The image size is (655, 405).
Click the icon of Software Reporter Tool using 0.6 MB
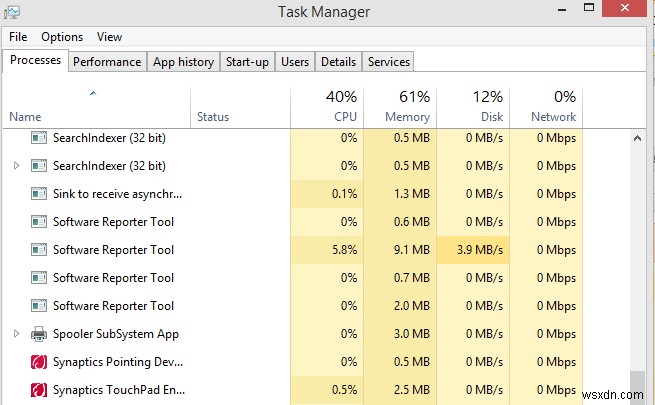click(x=39, y=222)
